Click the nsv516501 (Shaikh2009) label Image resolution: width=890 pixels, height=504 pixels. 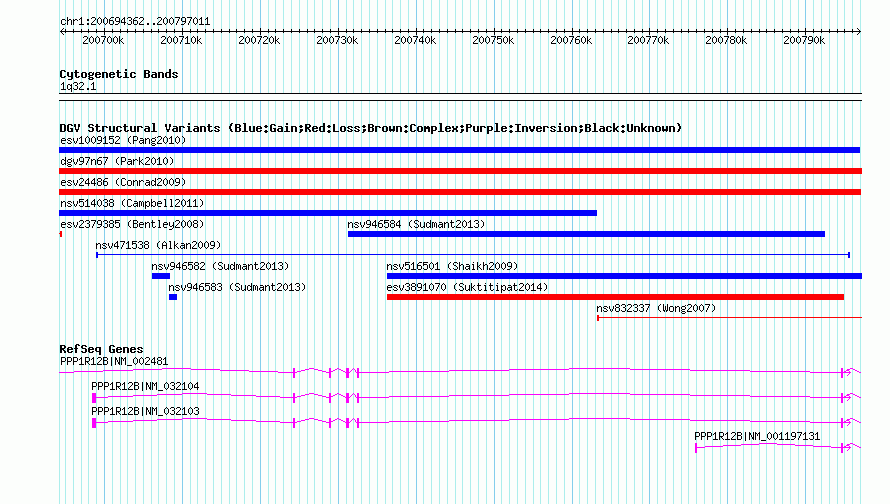[452, 266]
